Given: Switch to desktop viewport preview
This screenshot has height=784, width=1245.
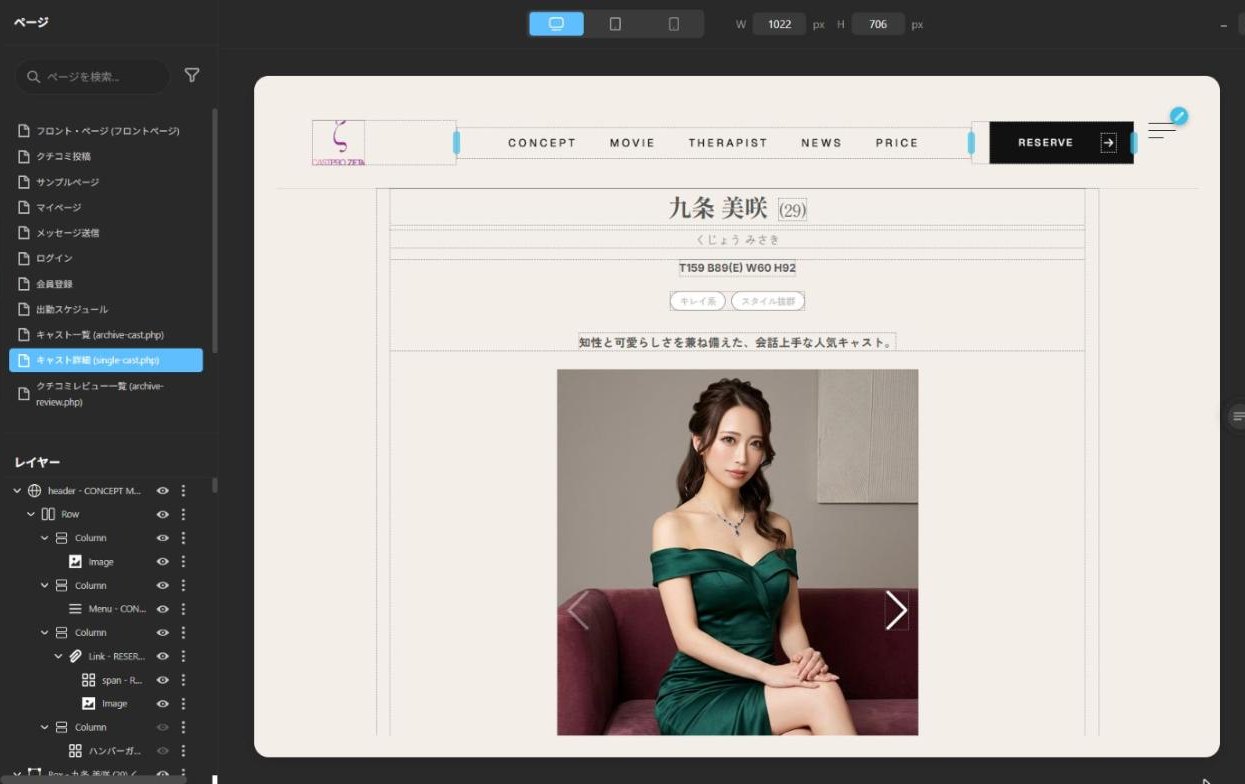Looking at the screenshot, I should coord(556,24).
